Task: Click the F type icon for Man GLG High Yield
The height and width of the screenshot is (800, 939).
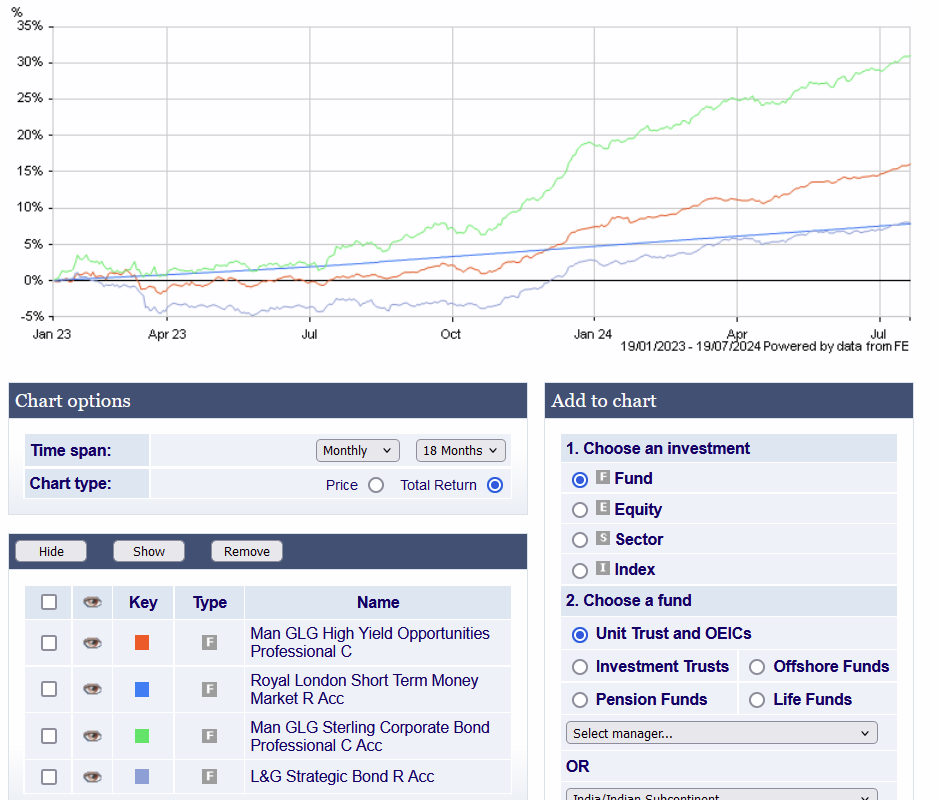Action: (x=209, y=642)
